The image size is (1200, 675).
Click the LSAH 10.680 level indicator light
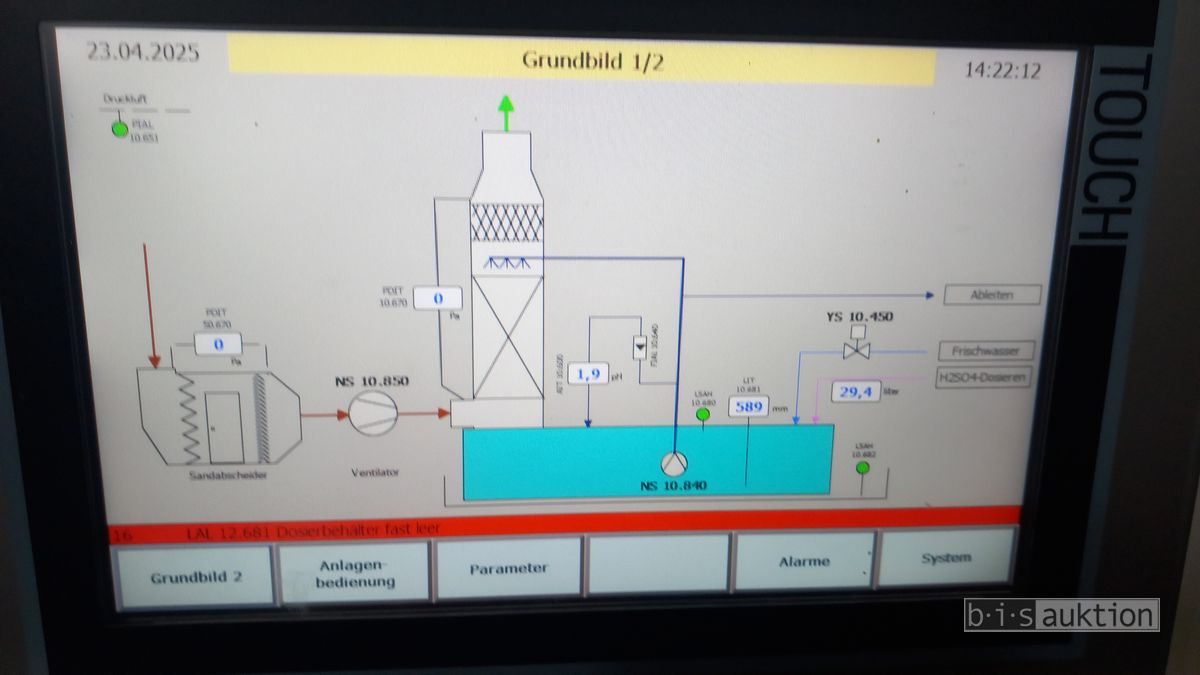click(703, 414)
